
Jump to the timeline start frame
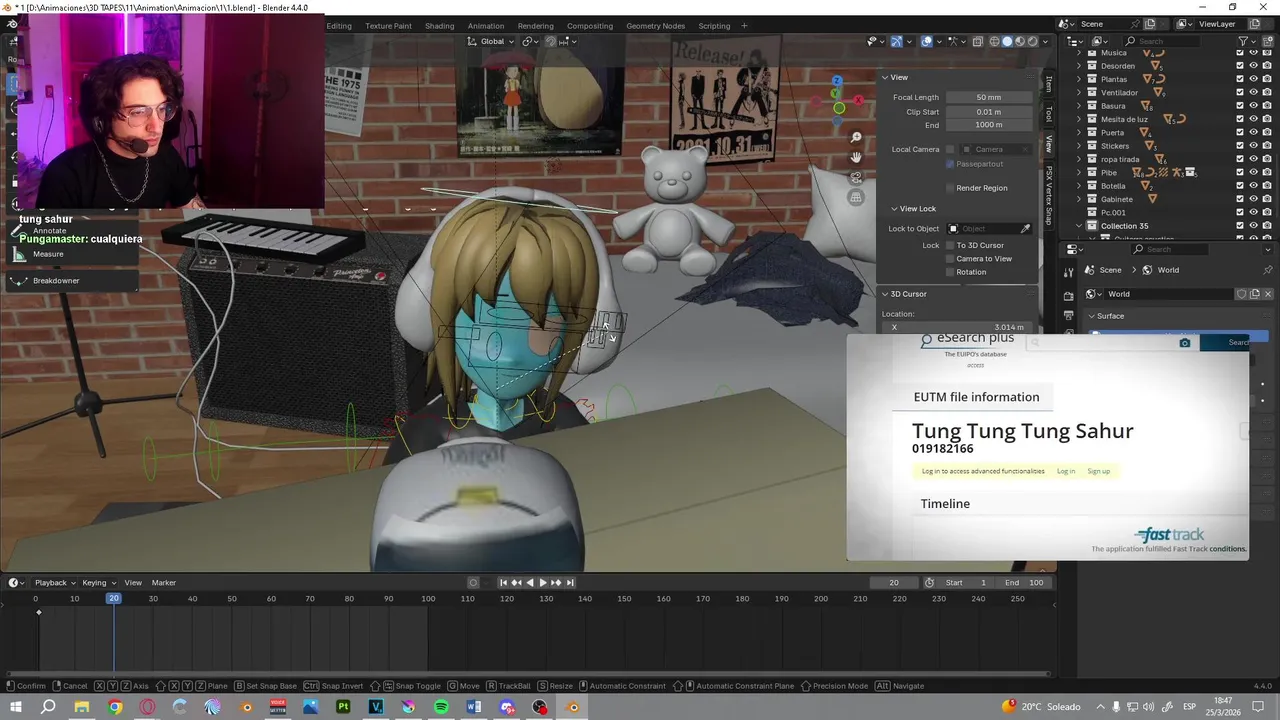503,583
